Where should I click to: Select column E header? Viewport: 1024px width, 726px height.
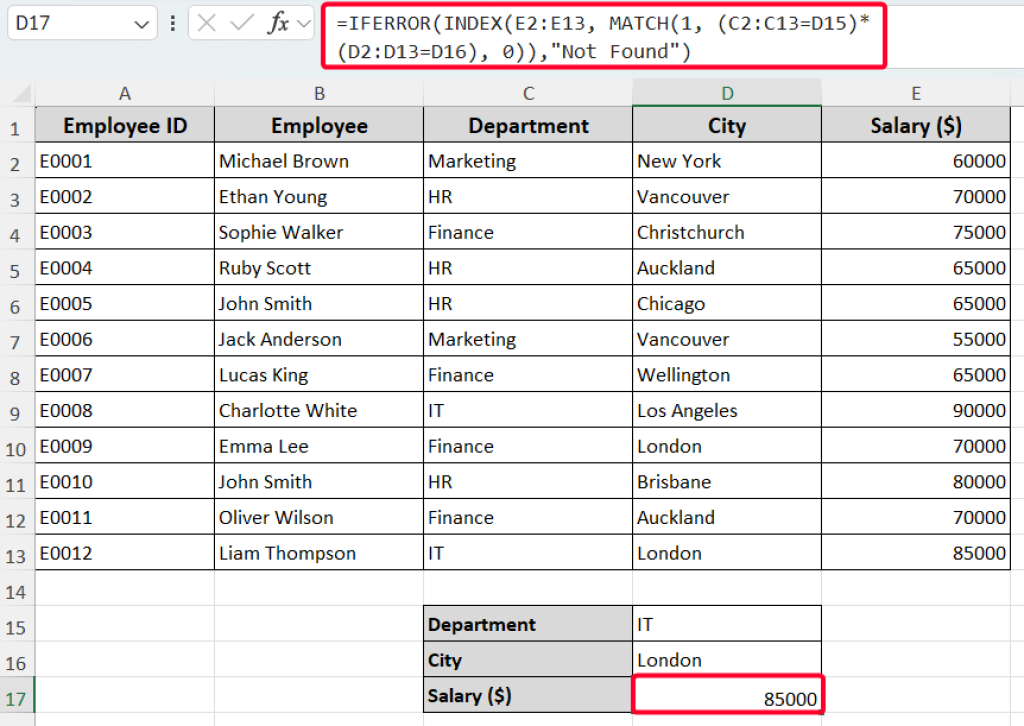coord(915,91)
